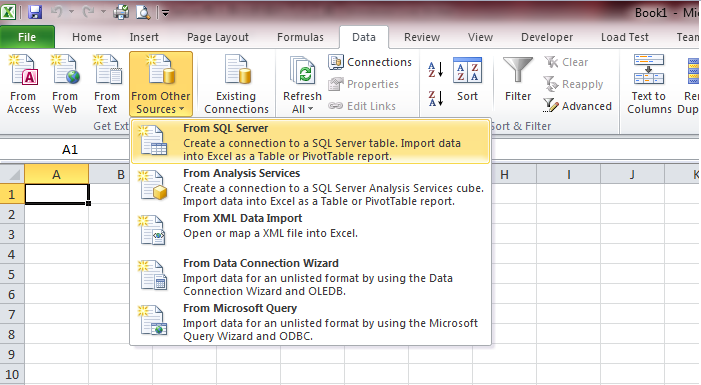Click the Name Box showing A1

pos(70,149)
